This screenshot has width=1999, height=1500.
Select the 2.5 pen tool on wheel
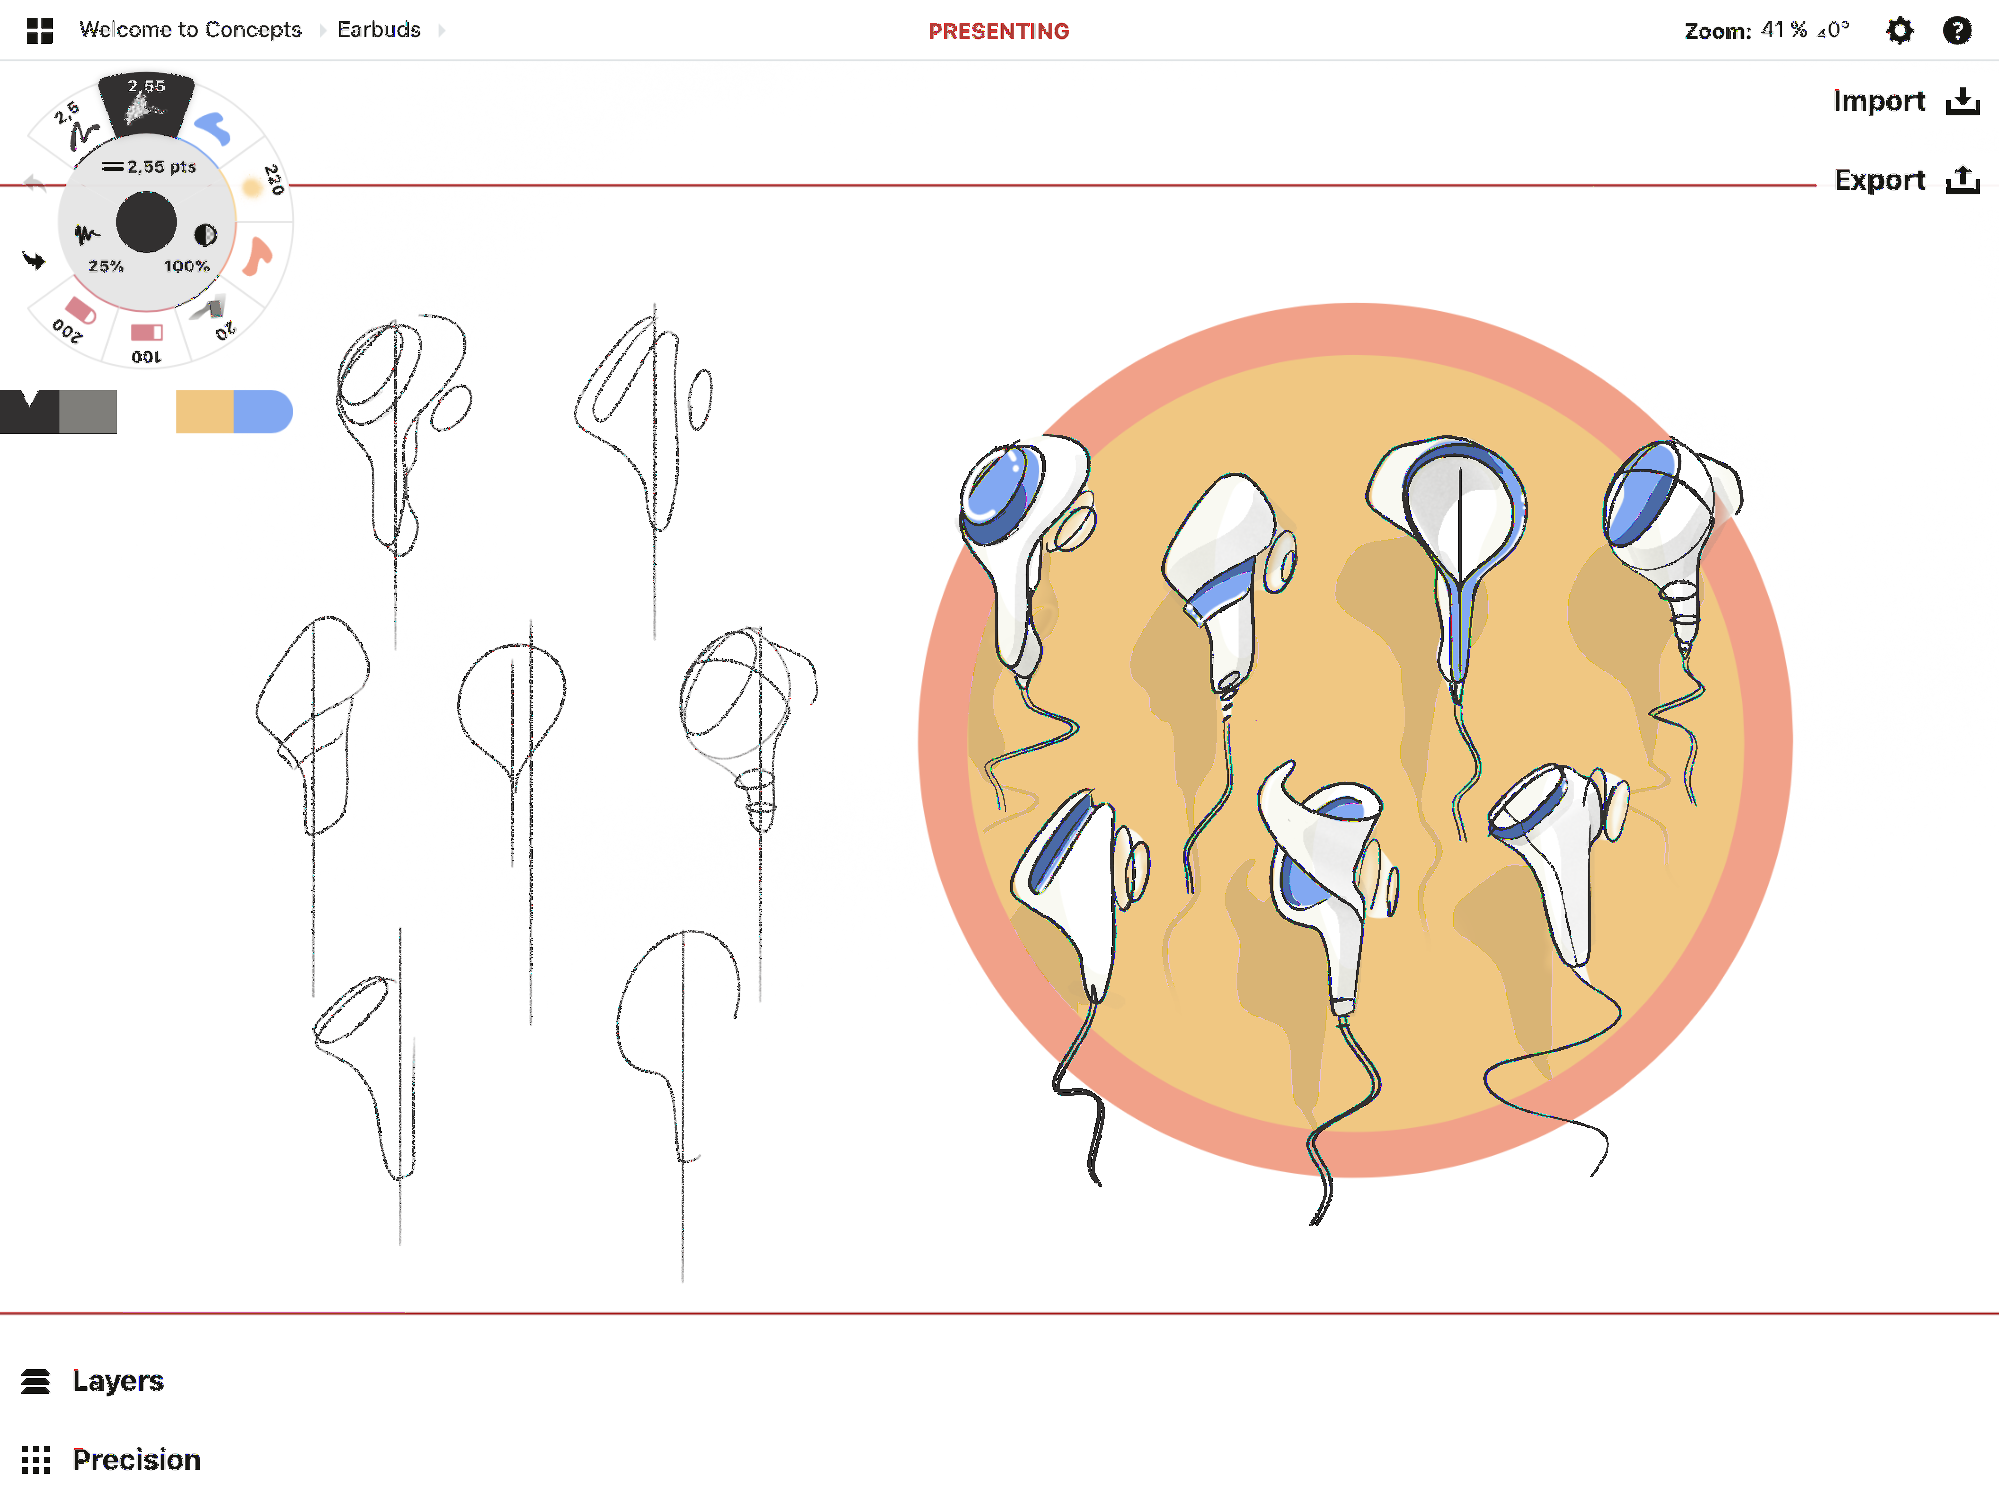(76, 125)
